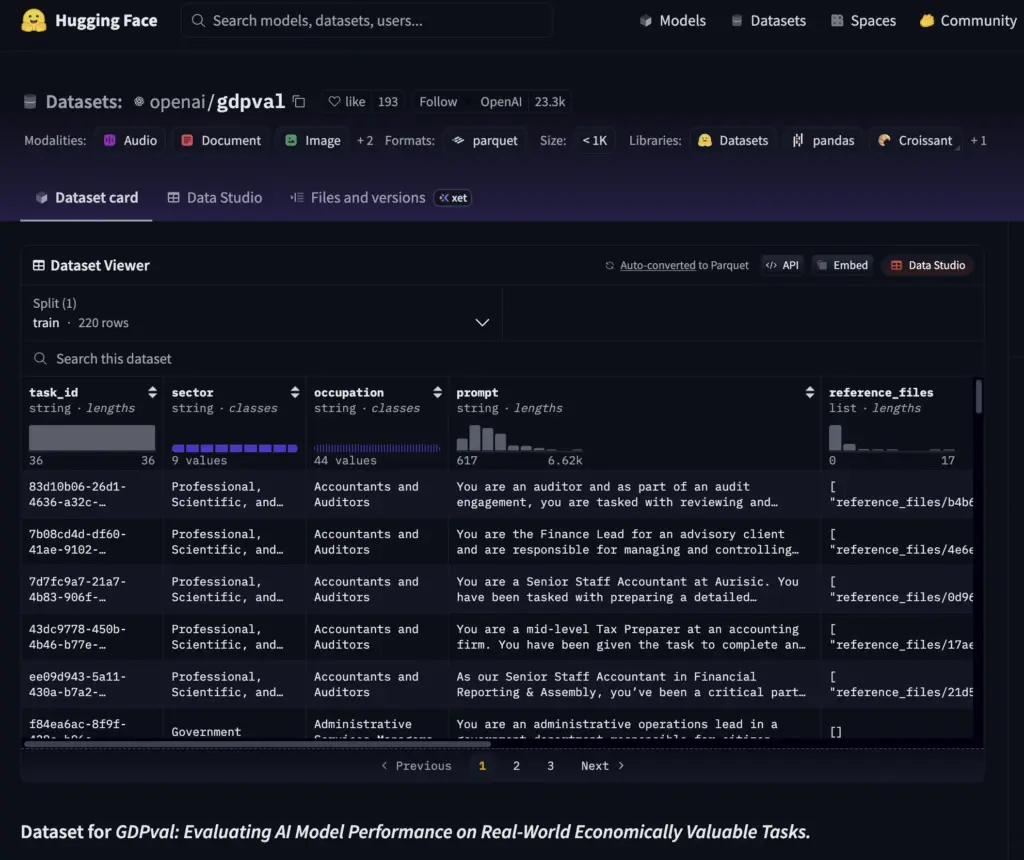Copy dataset name with copy icon
1024x860 pixels.
pos(298,101)
